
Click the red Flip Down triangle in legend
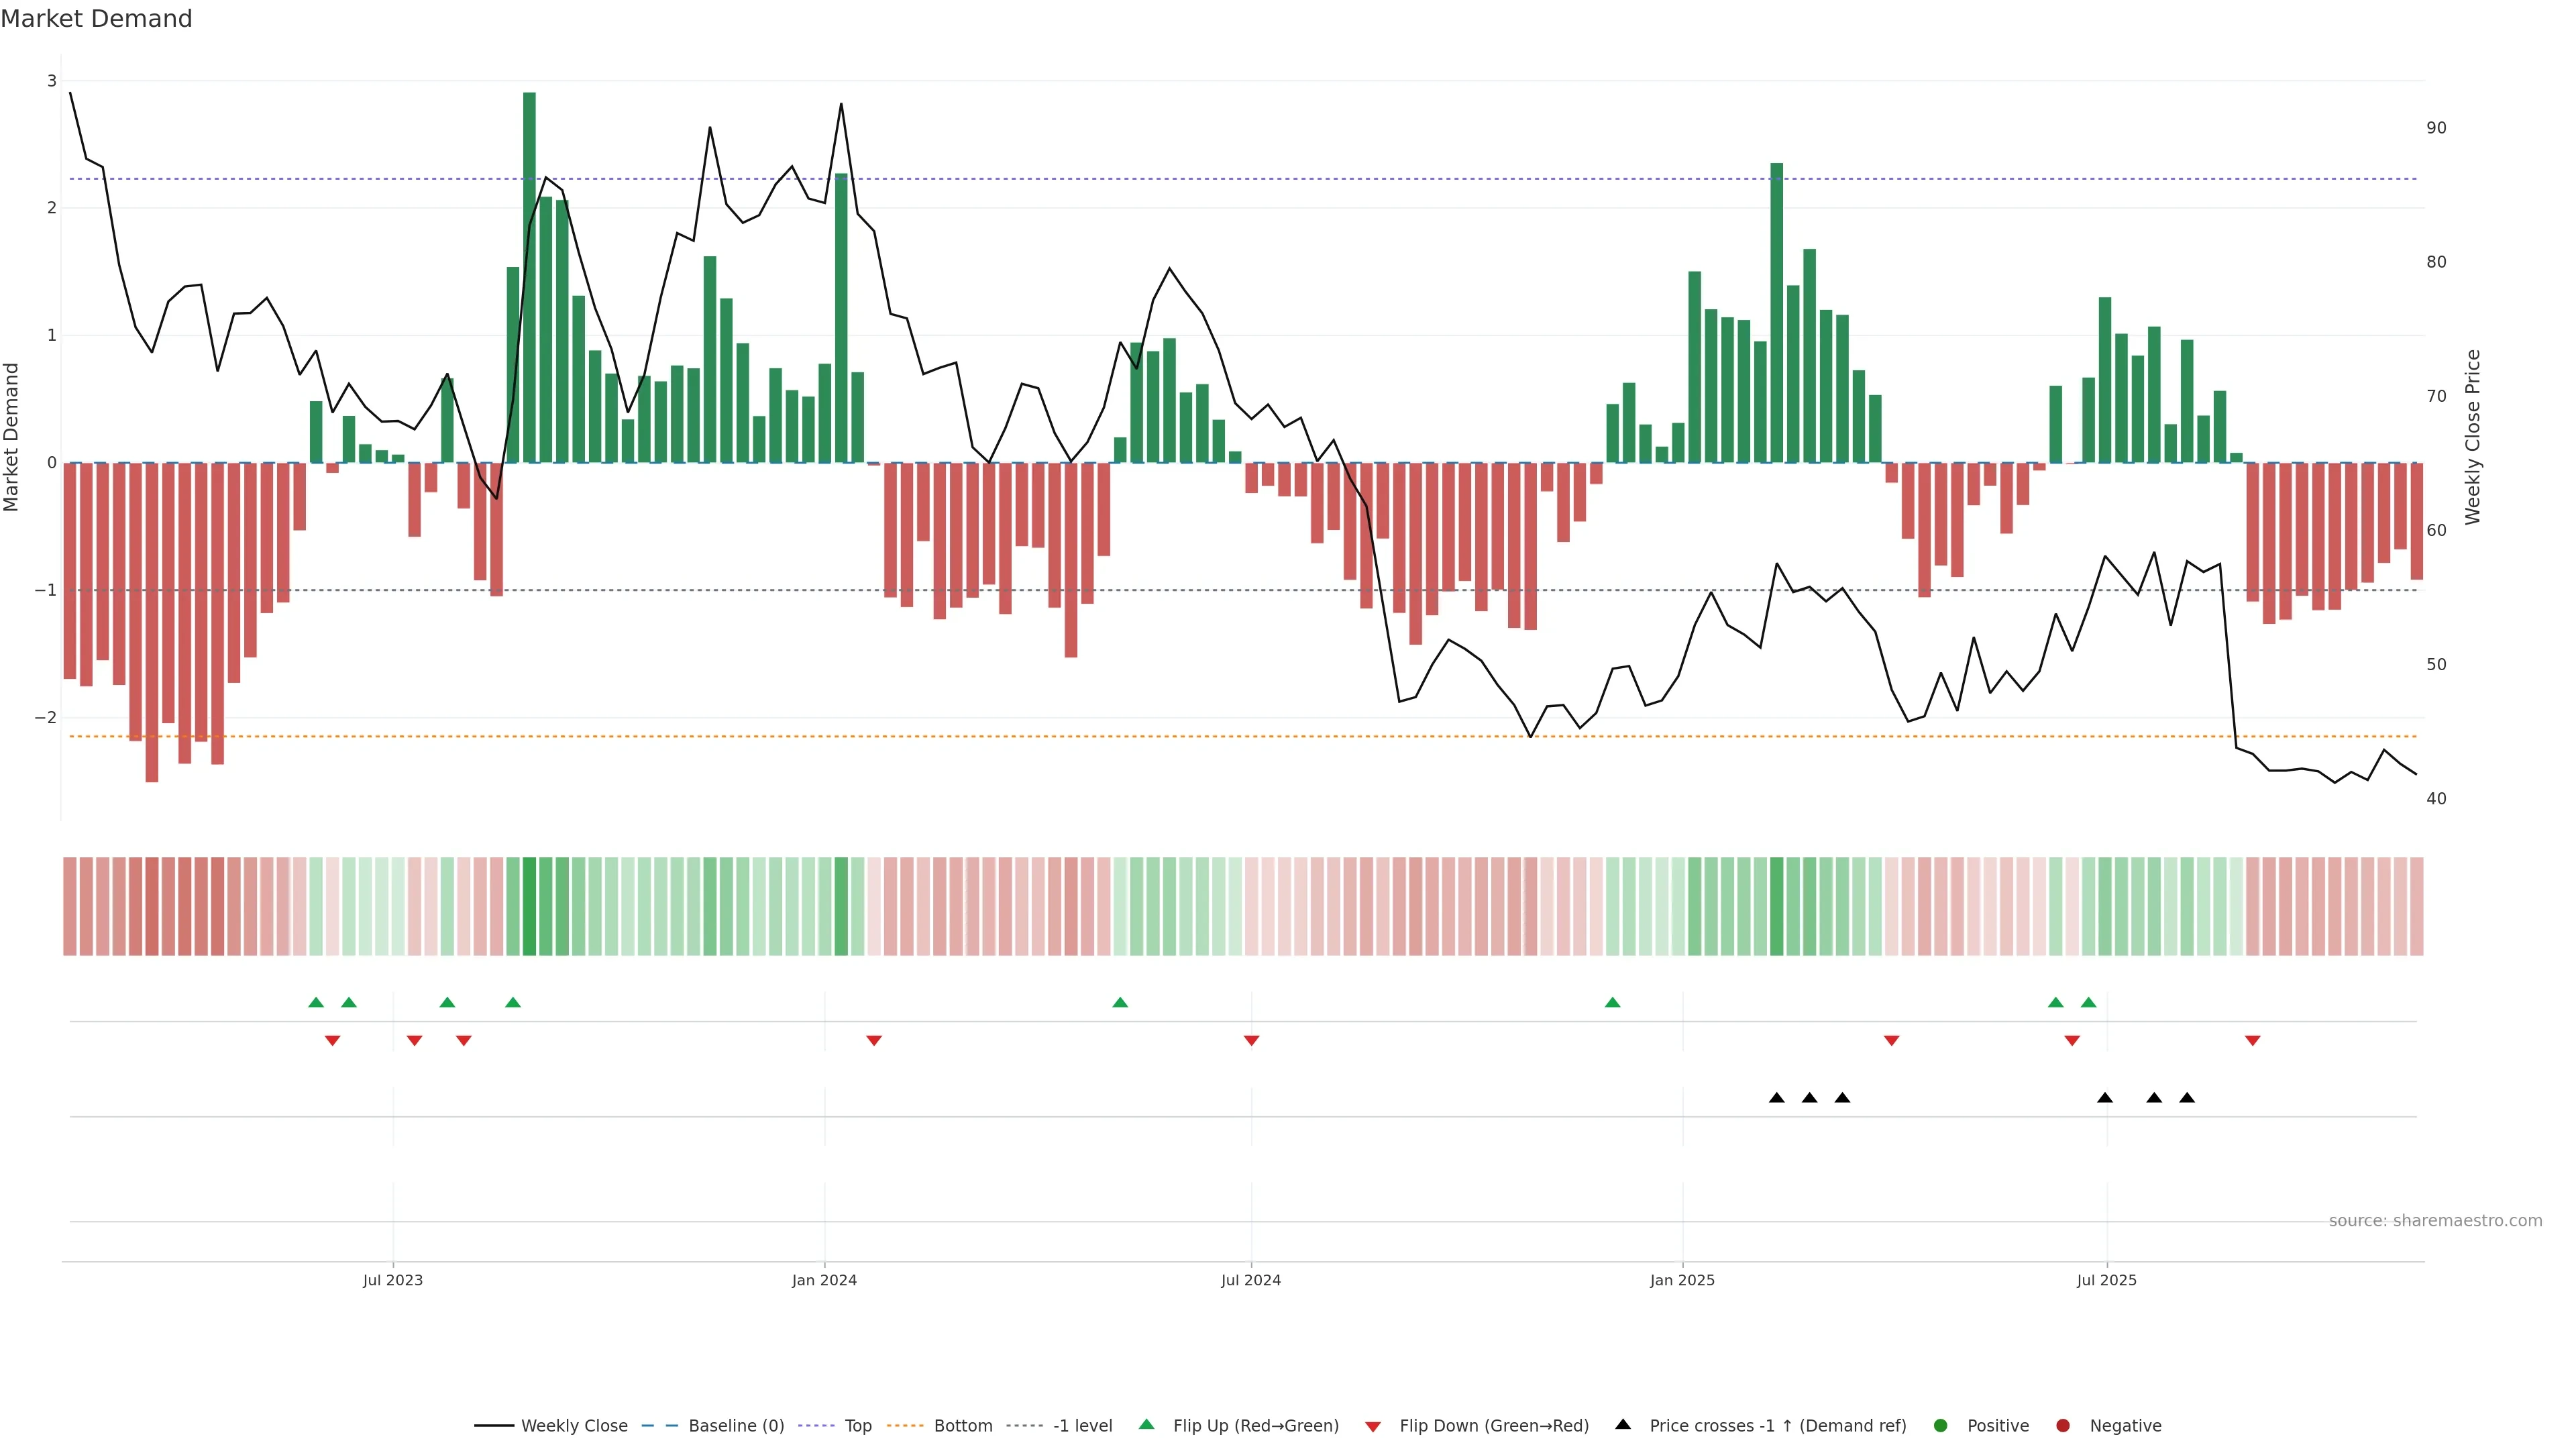pos(1372,1426)
